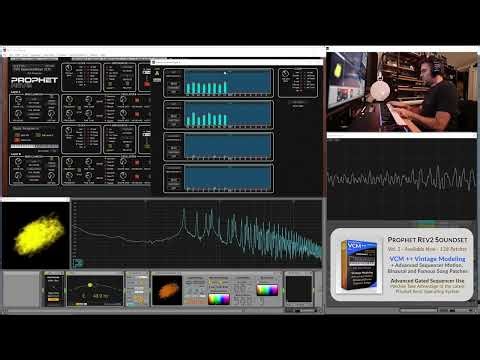Turn the first upper knob in Layer A oscillator section
The height and width of the screenshot is (360, 480).
69,100
